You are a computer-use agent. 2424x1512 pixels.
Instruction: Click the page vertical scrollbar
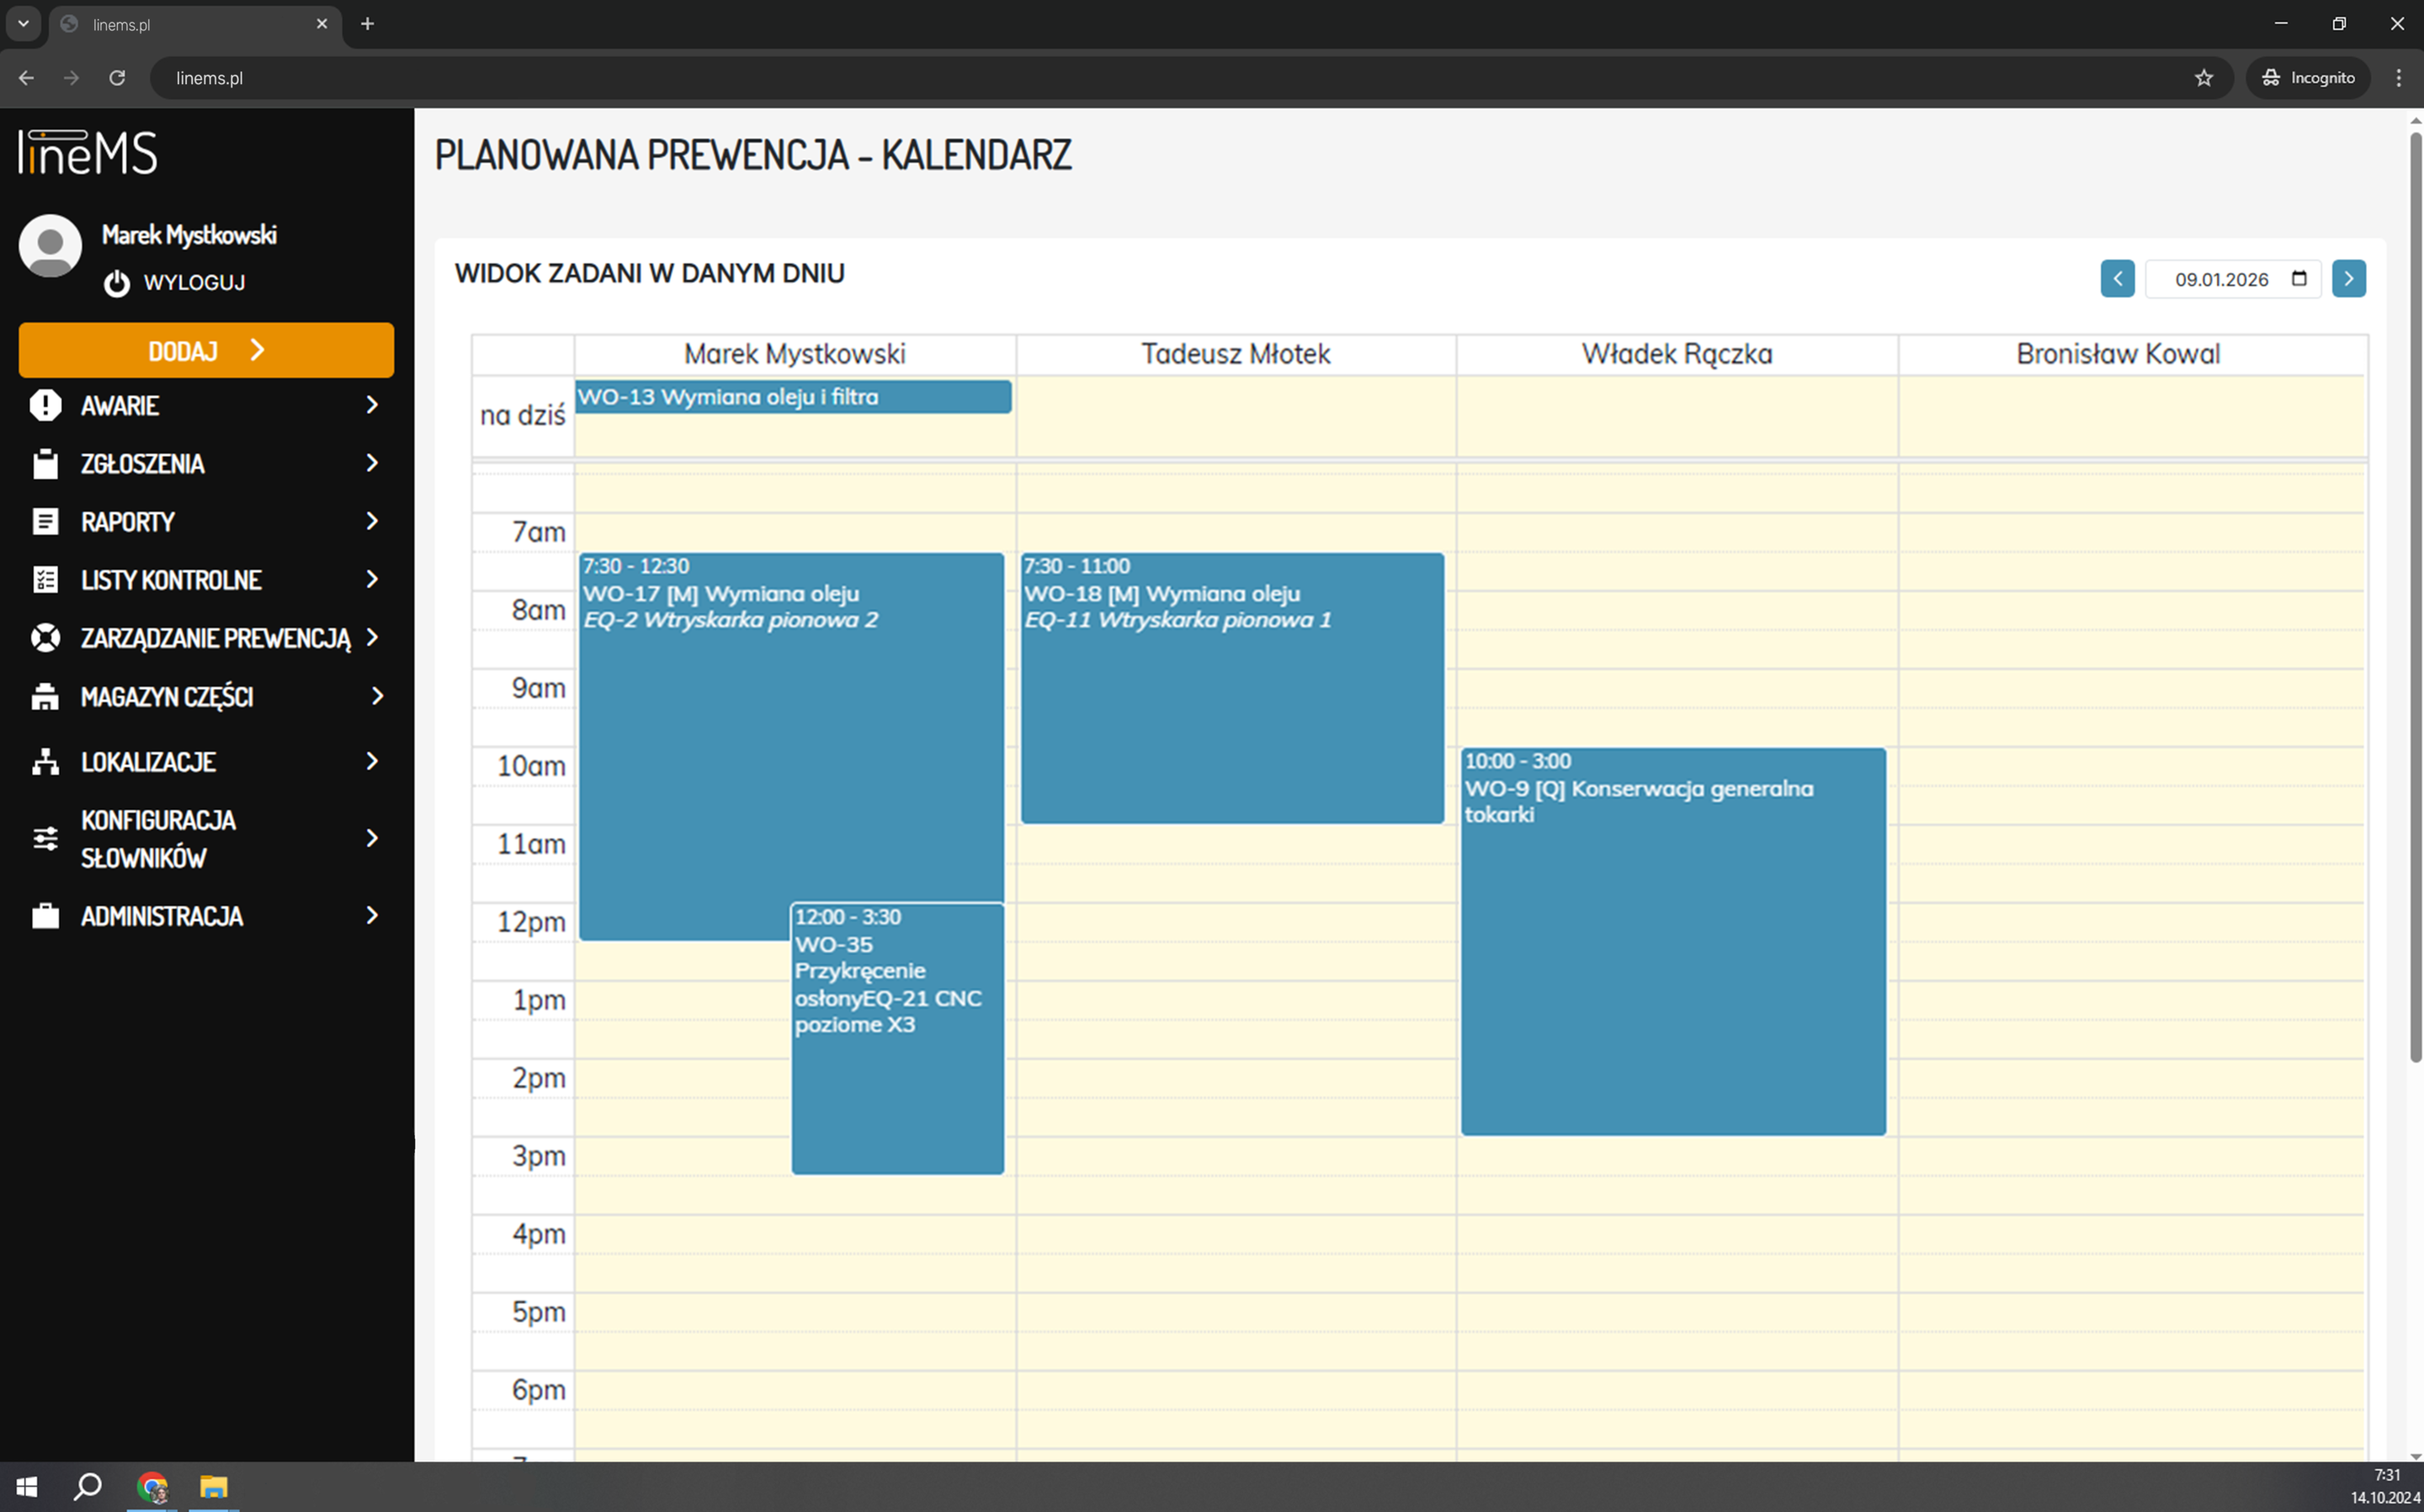click(2415, 597)
